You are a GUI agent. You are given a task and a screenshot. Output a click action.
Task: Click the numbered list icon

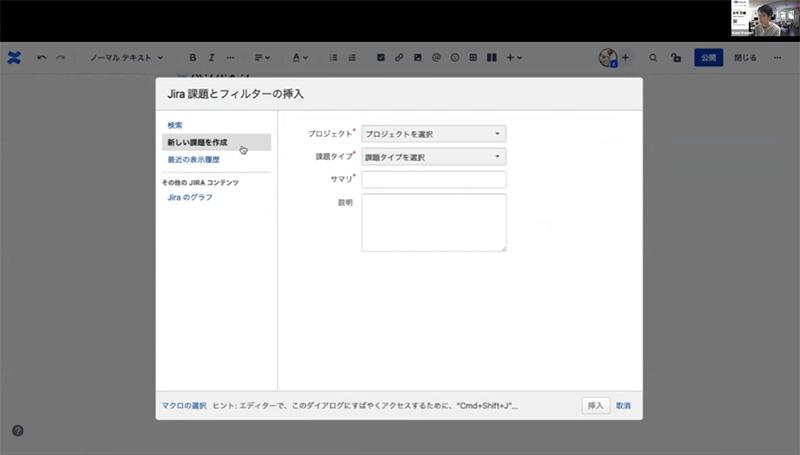click(x=351, y=58)
